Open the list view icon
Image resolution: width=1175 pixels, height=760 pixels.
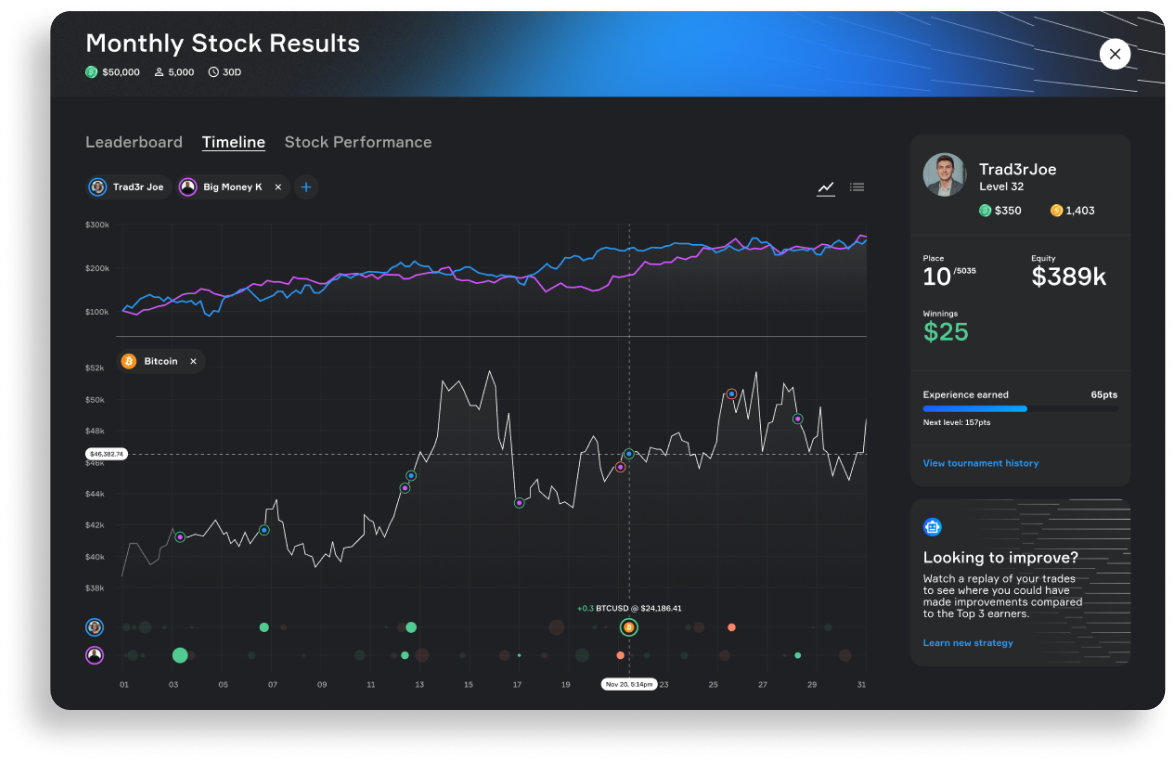point(856,186)
